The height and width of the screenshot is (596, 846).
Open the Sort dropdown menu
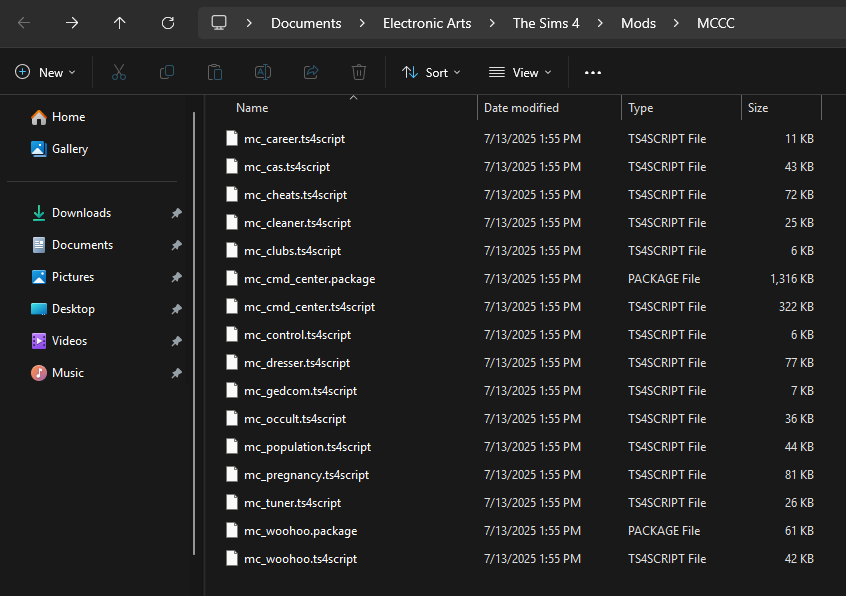point(431,72)
